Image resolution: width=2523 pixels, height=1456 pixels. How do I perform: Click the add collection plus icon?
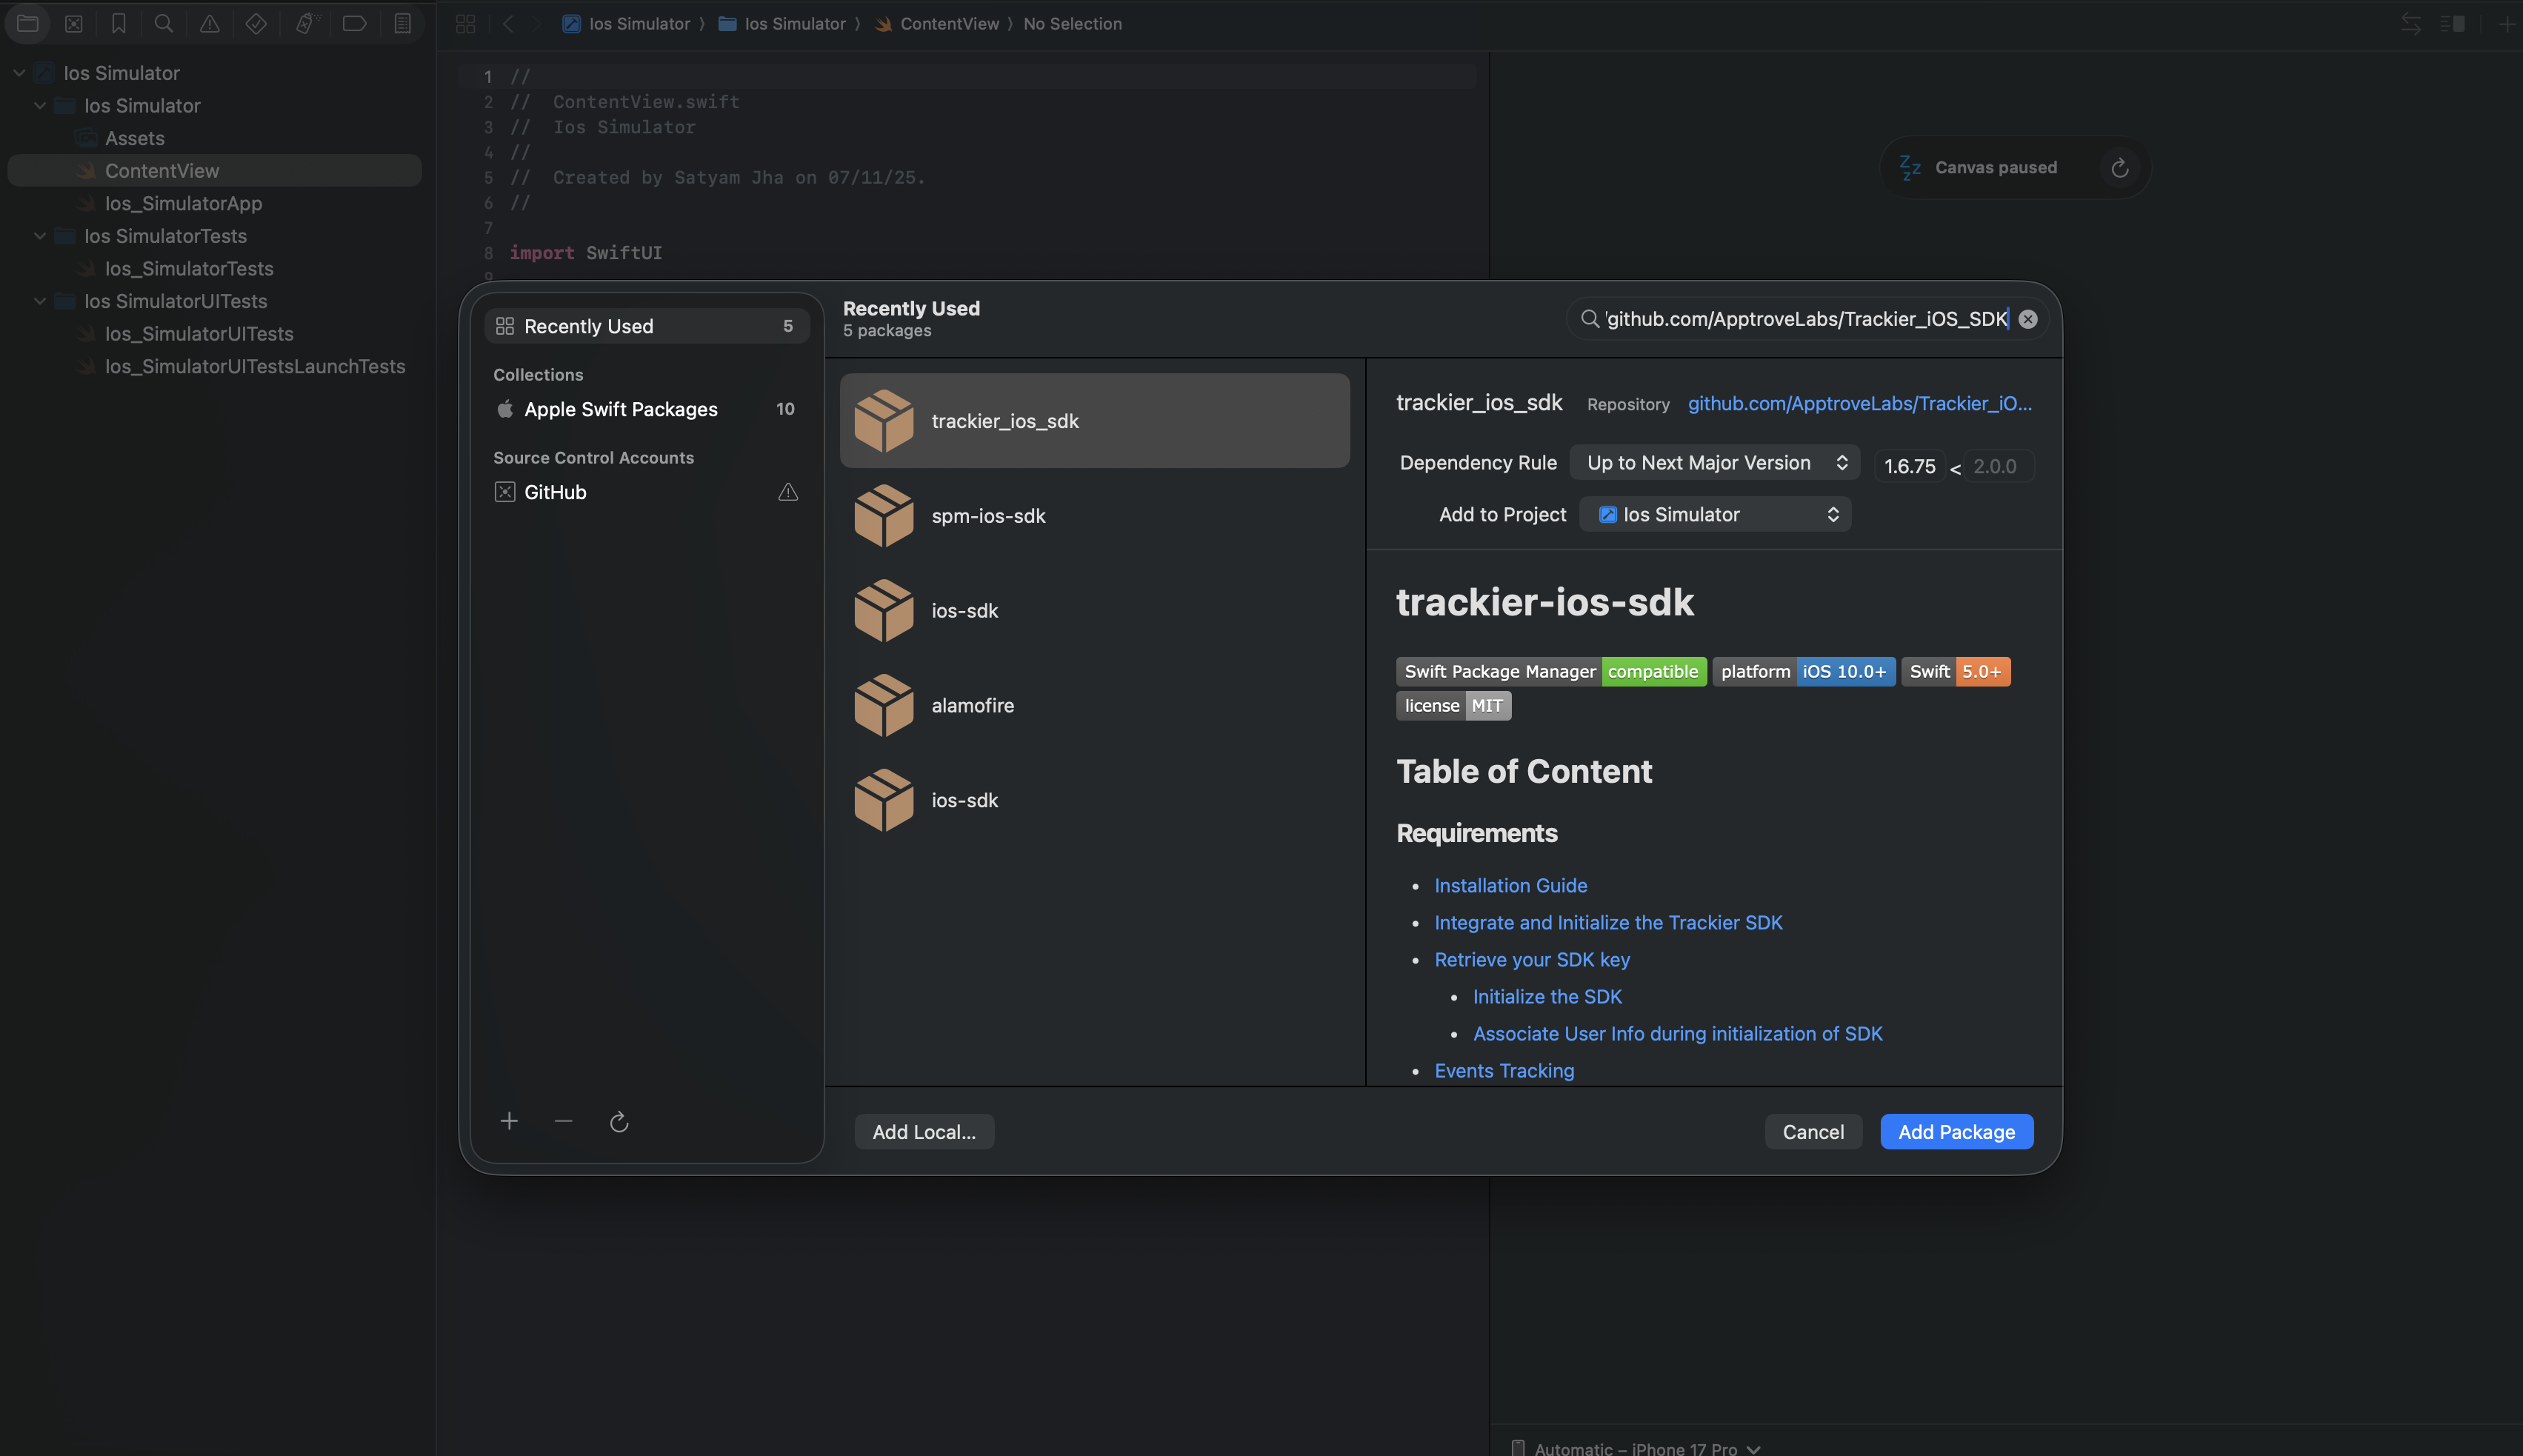click(x=509, y=1121)
